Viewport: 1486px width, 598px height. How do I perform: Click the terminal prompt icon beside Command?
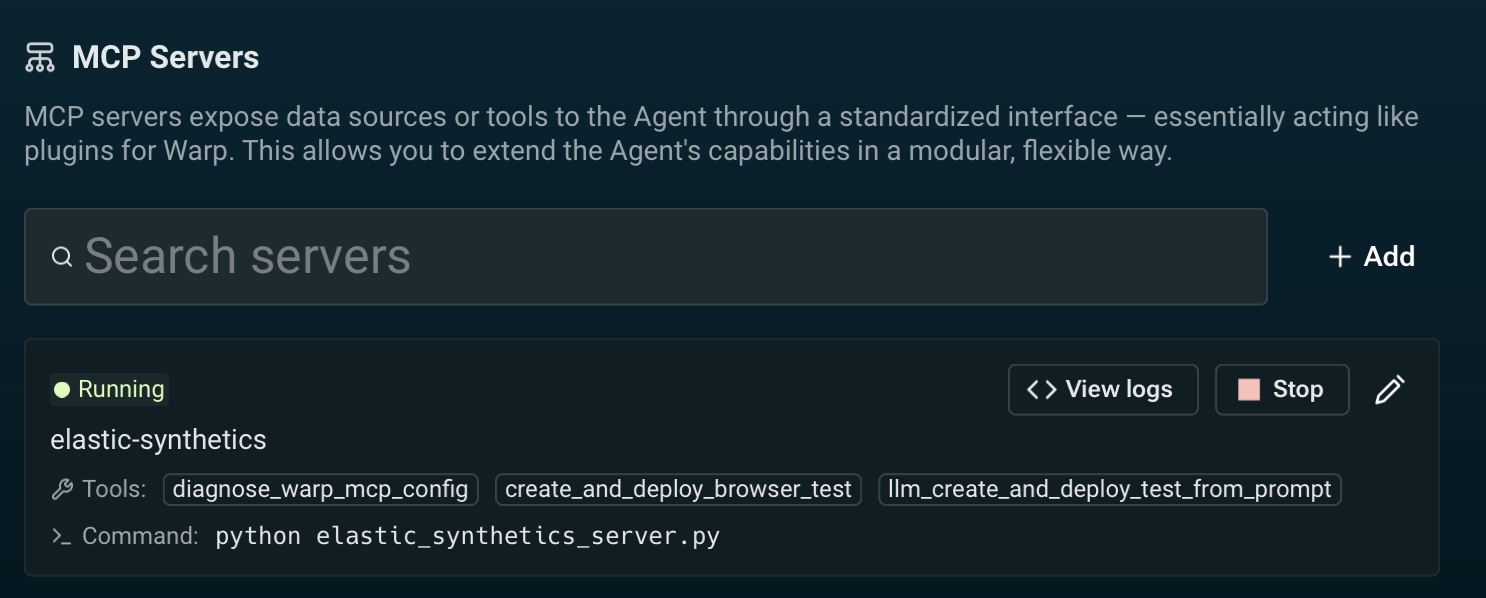tap(62, 536)
